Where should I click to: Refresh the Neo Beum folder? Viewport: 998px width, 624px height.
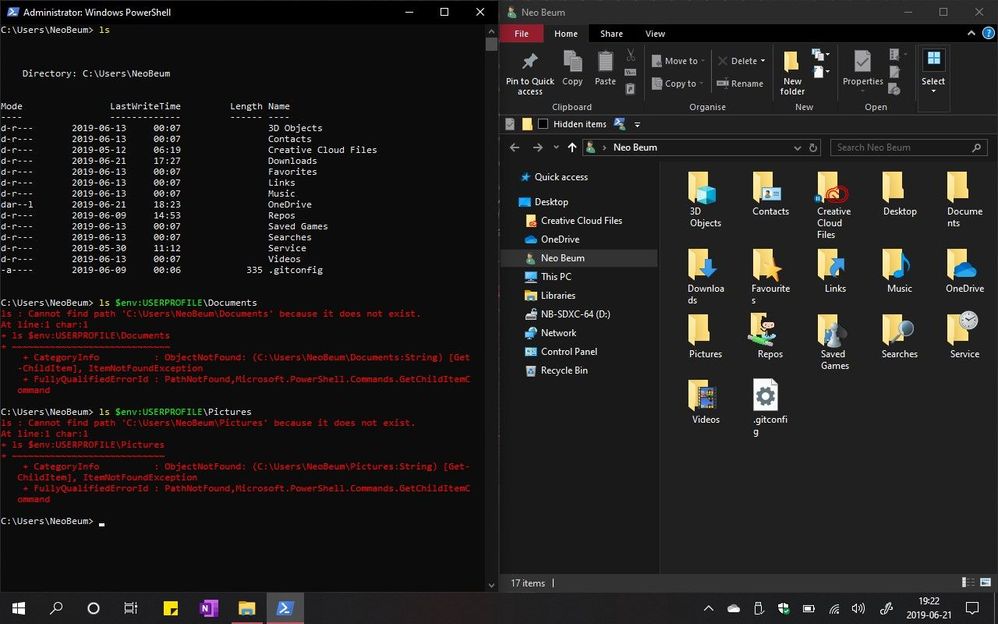point(813,148)
